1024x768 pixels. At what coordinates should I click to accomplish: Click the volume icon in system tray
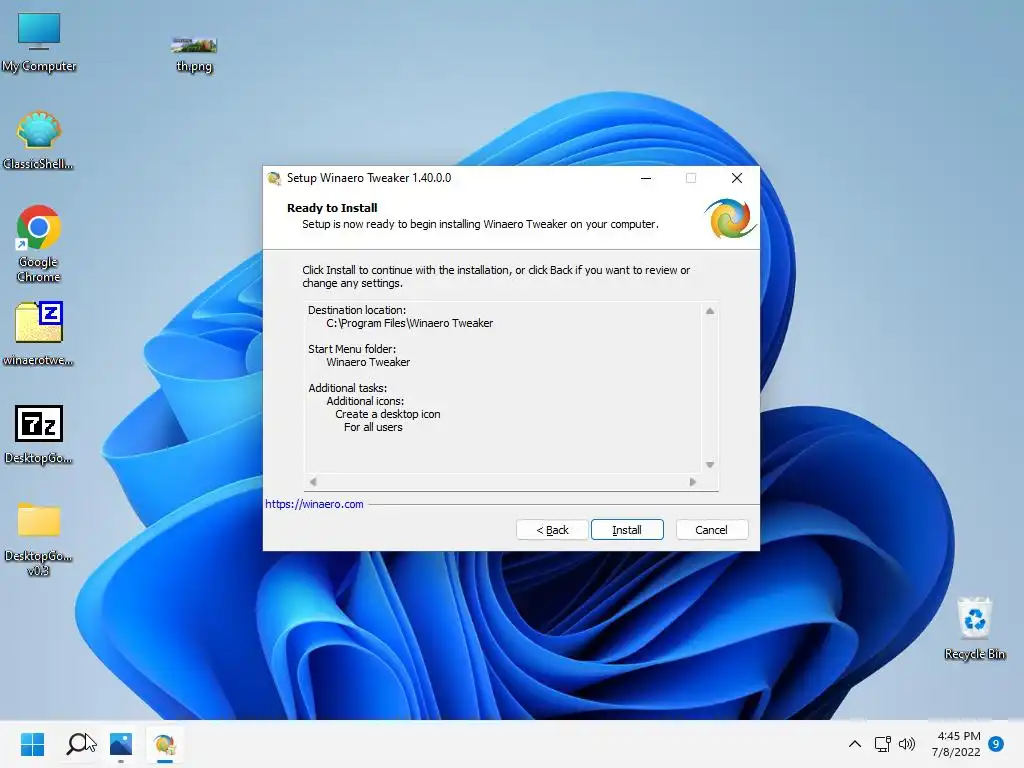click(x=906, y=744)
